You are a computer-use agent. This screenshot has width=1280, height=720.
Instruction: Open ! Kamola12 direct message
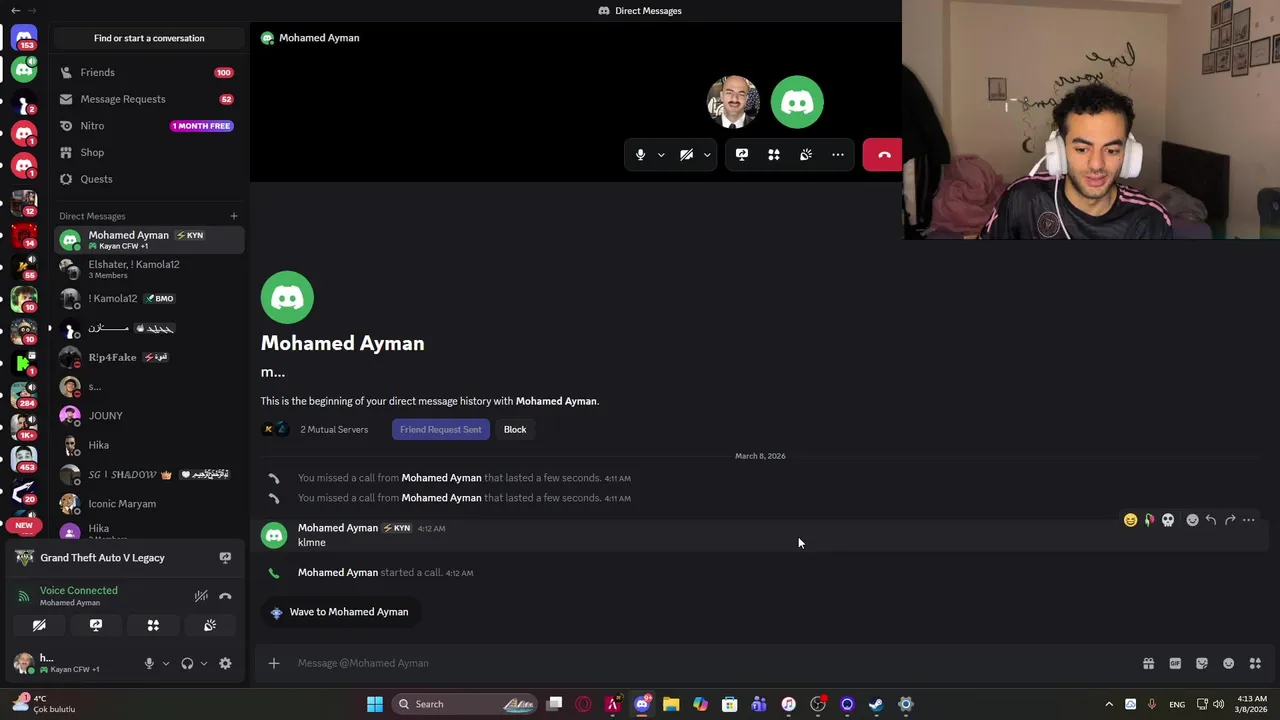(148, 298)
